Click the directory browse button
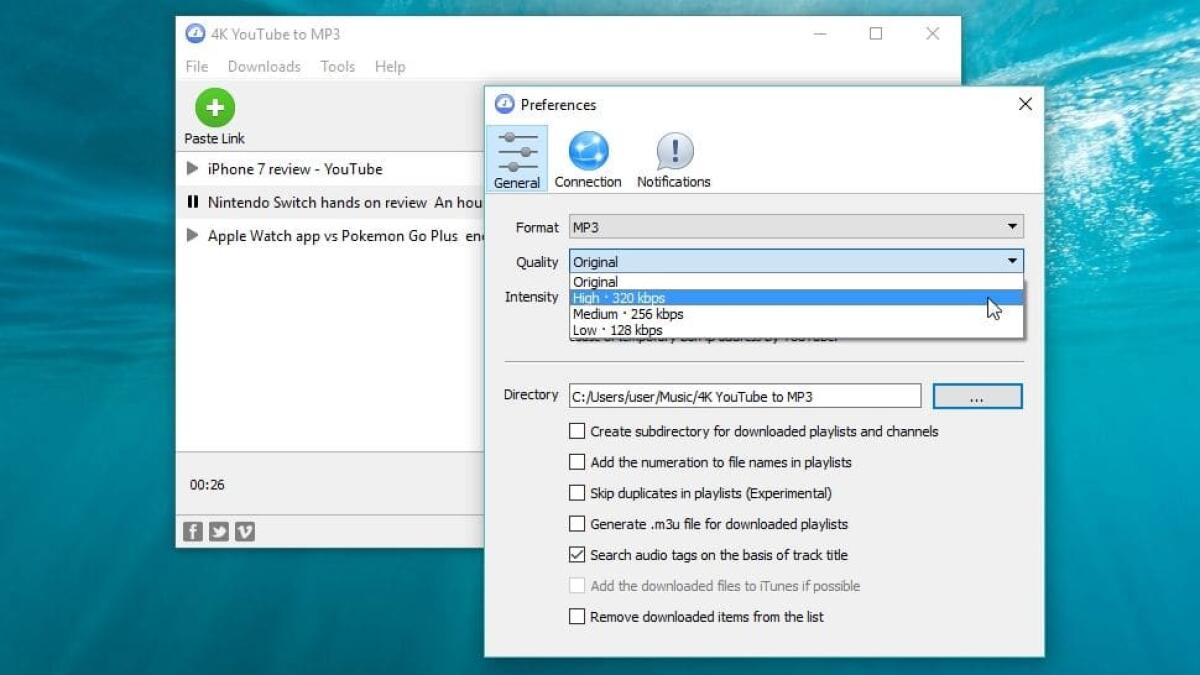Image resolution: width=1200 pixels, height=675 pixels. [x=977, y=396]
